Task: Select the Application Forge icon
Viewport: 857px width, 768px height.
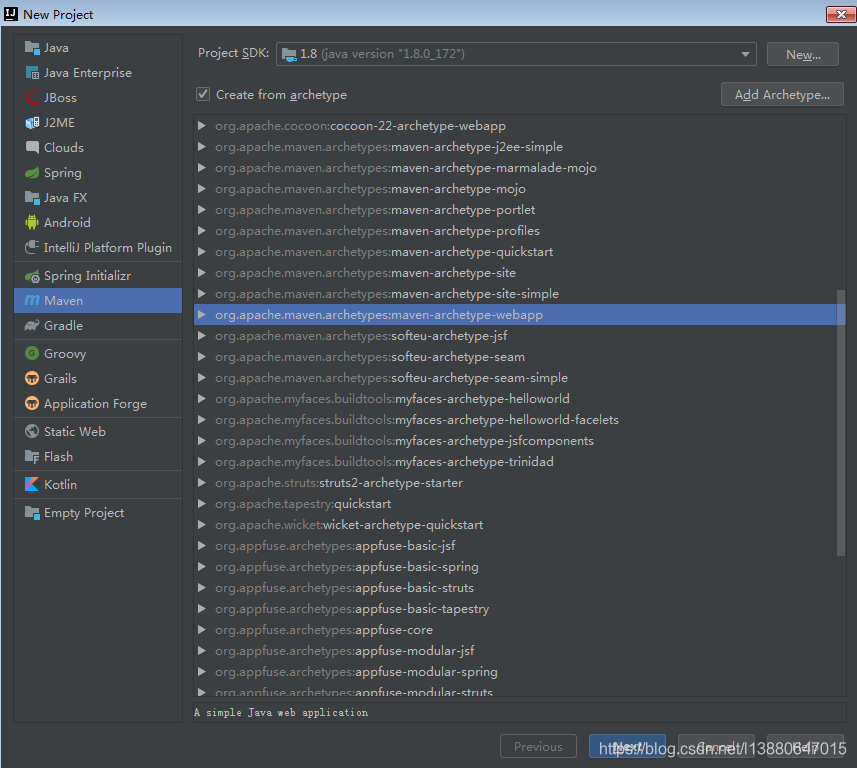Action: point(32,404)
